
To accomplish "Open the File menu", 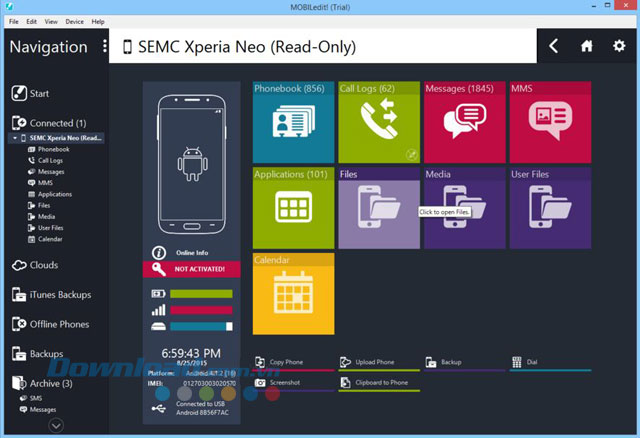I will (13, 22).
